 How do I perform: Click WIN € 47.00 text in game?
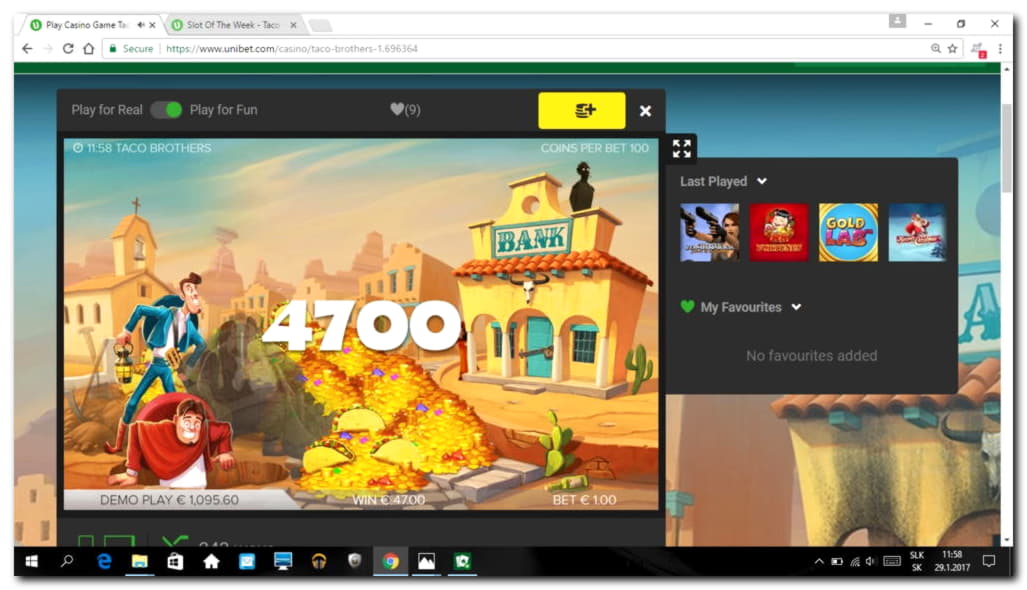[x=388, y=500]
